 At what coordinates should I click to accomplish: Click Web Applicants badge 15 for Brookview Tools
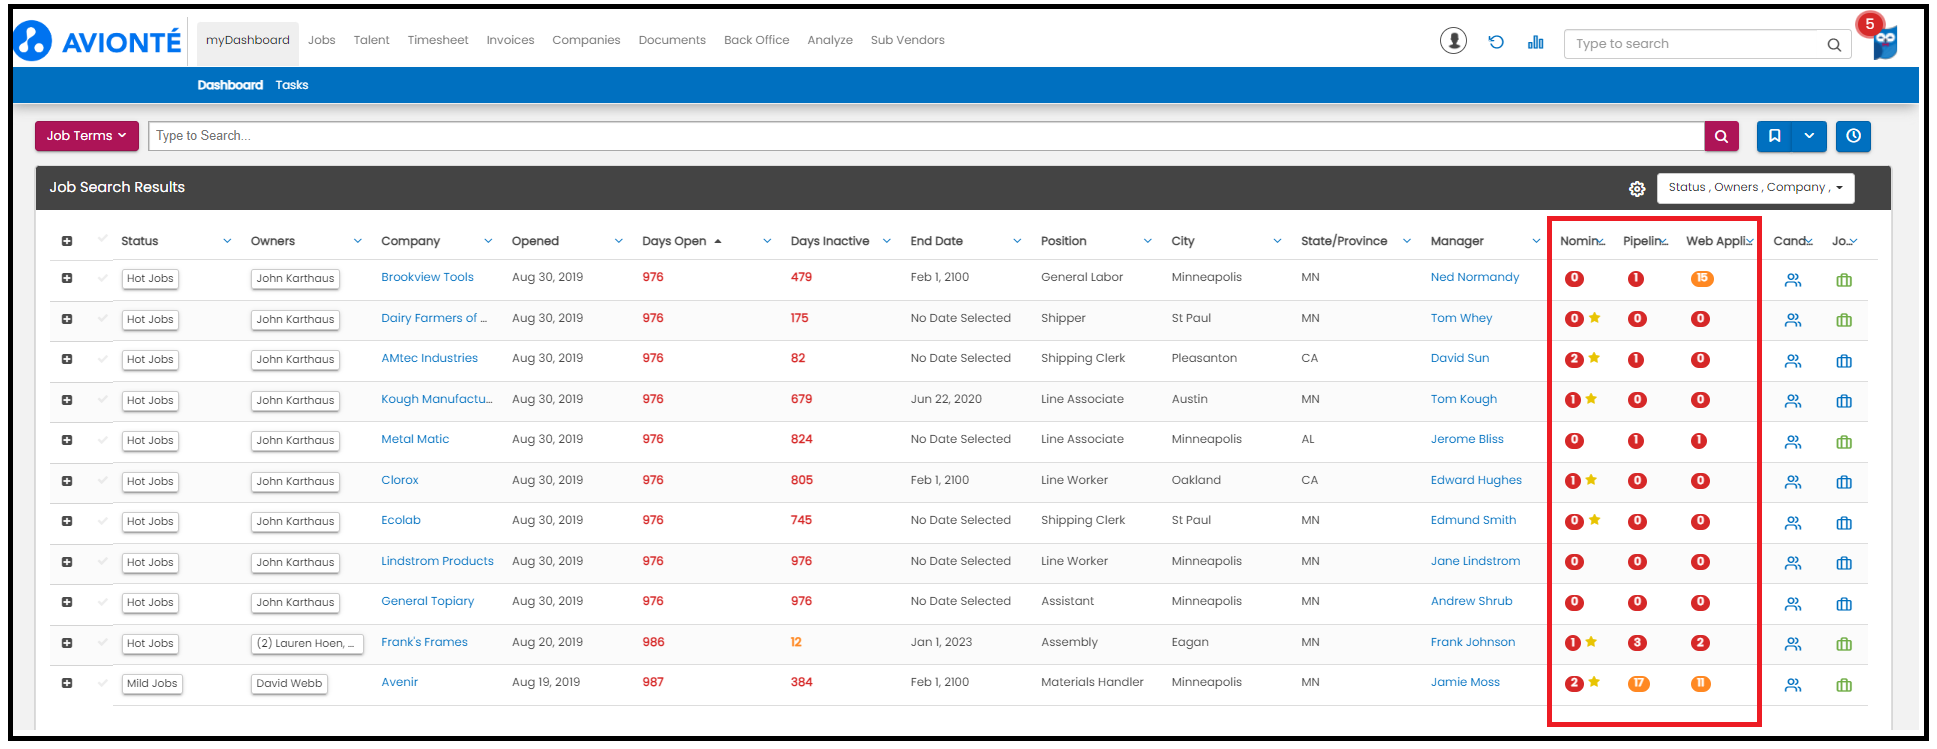click(1702, 278)
